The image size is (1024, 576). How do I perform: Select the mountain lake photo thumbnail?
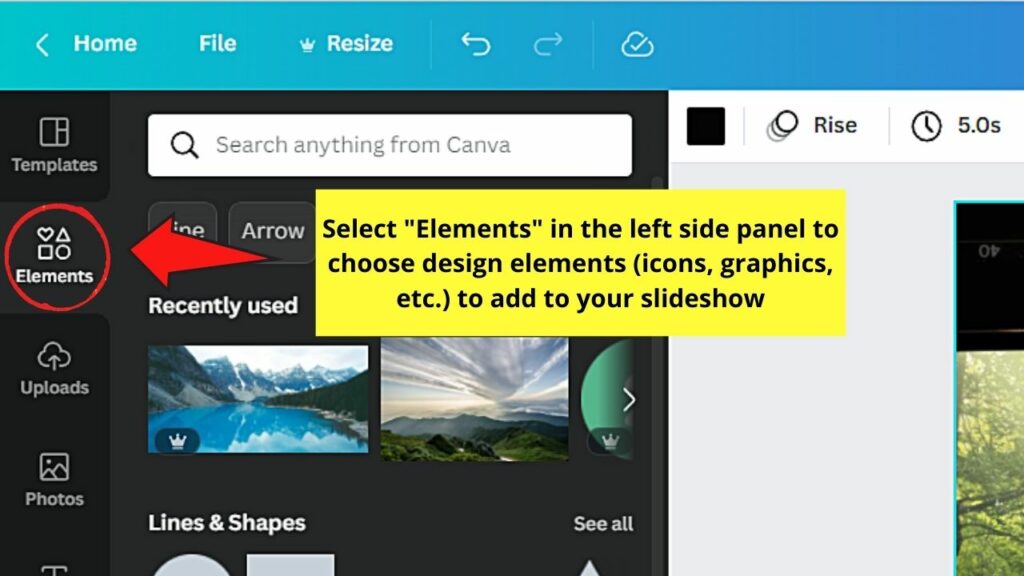point(257,398)
